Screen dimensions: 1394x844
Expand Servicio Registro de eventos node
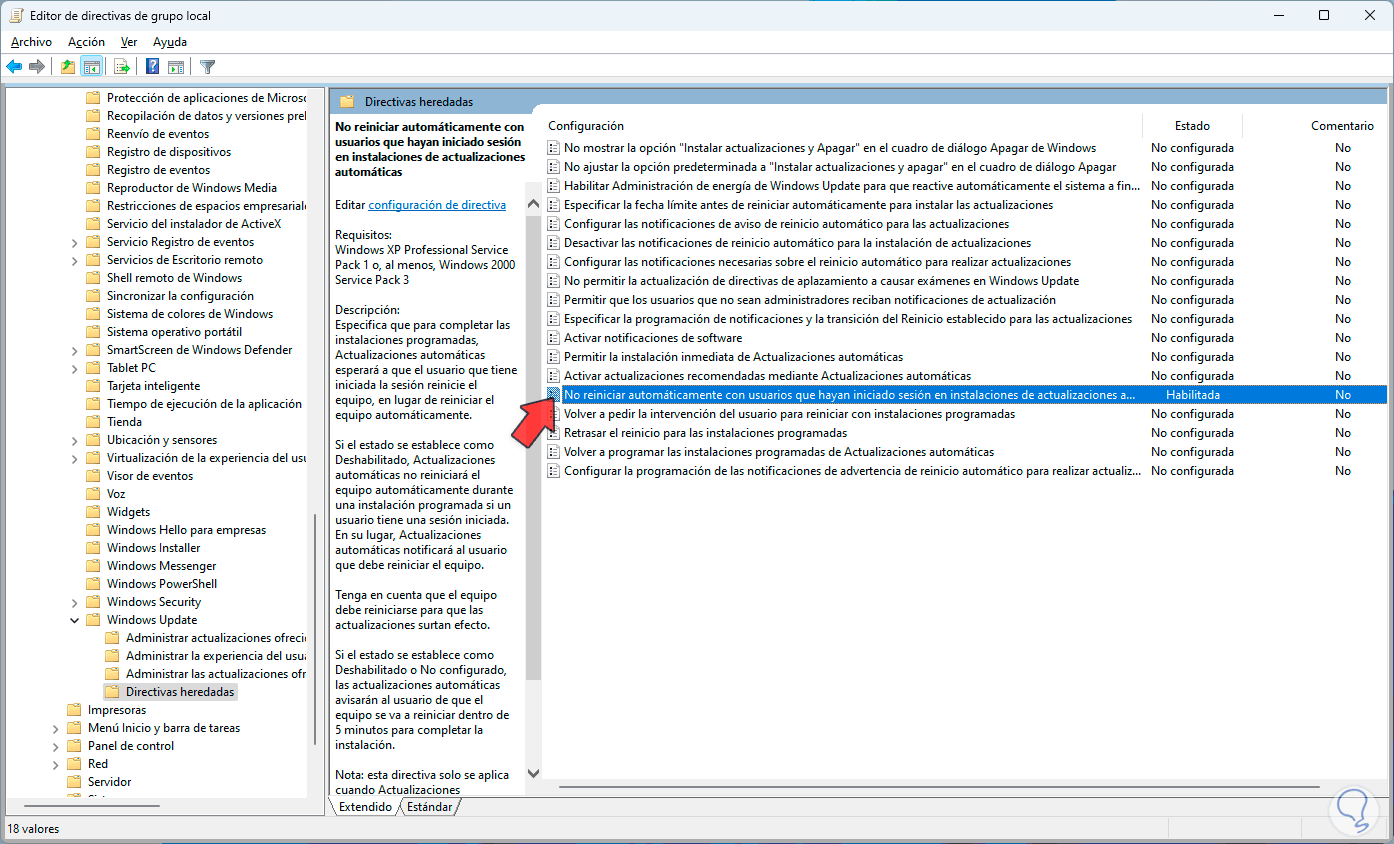75,242
